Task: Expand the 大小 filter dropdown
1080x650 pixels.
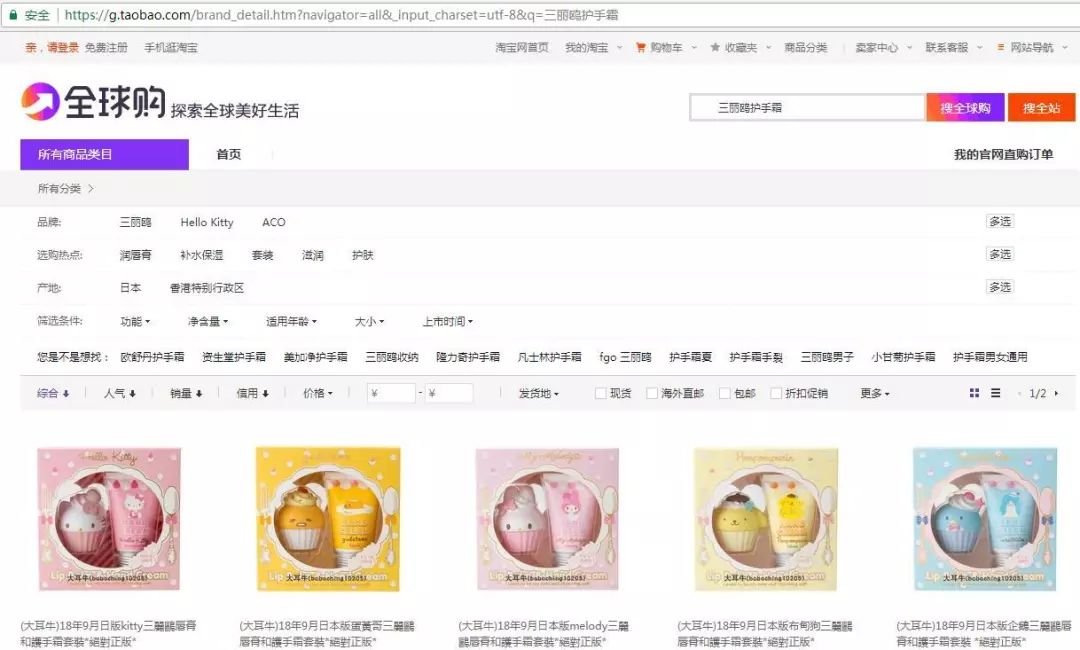Action: 369,322
